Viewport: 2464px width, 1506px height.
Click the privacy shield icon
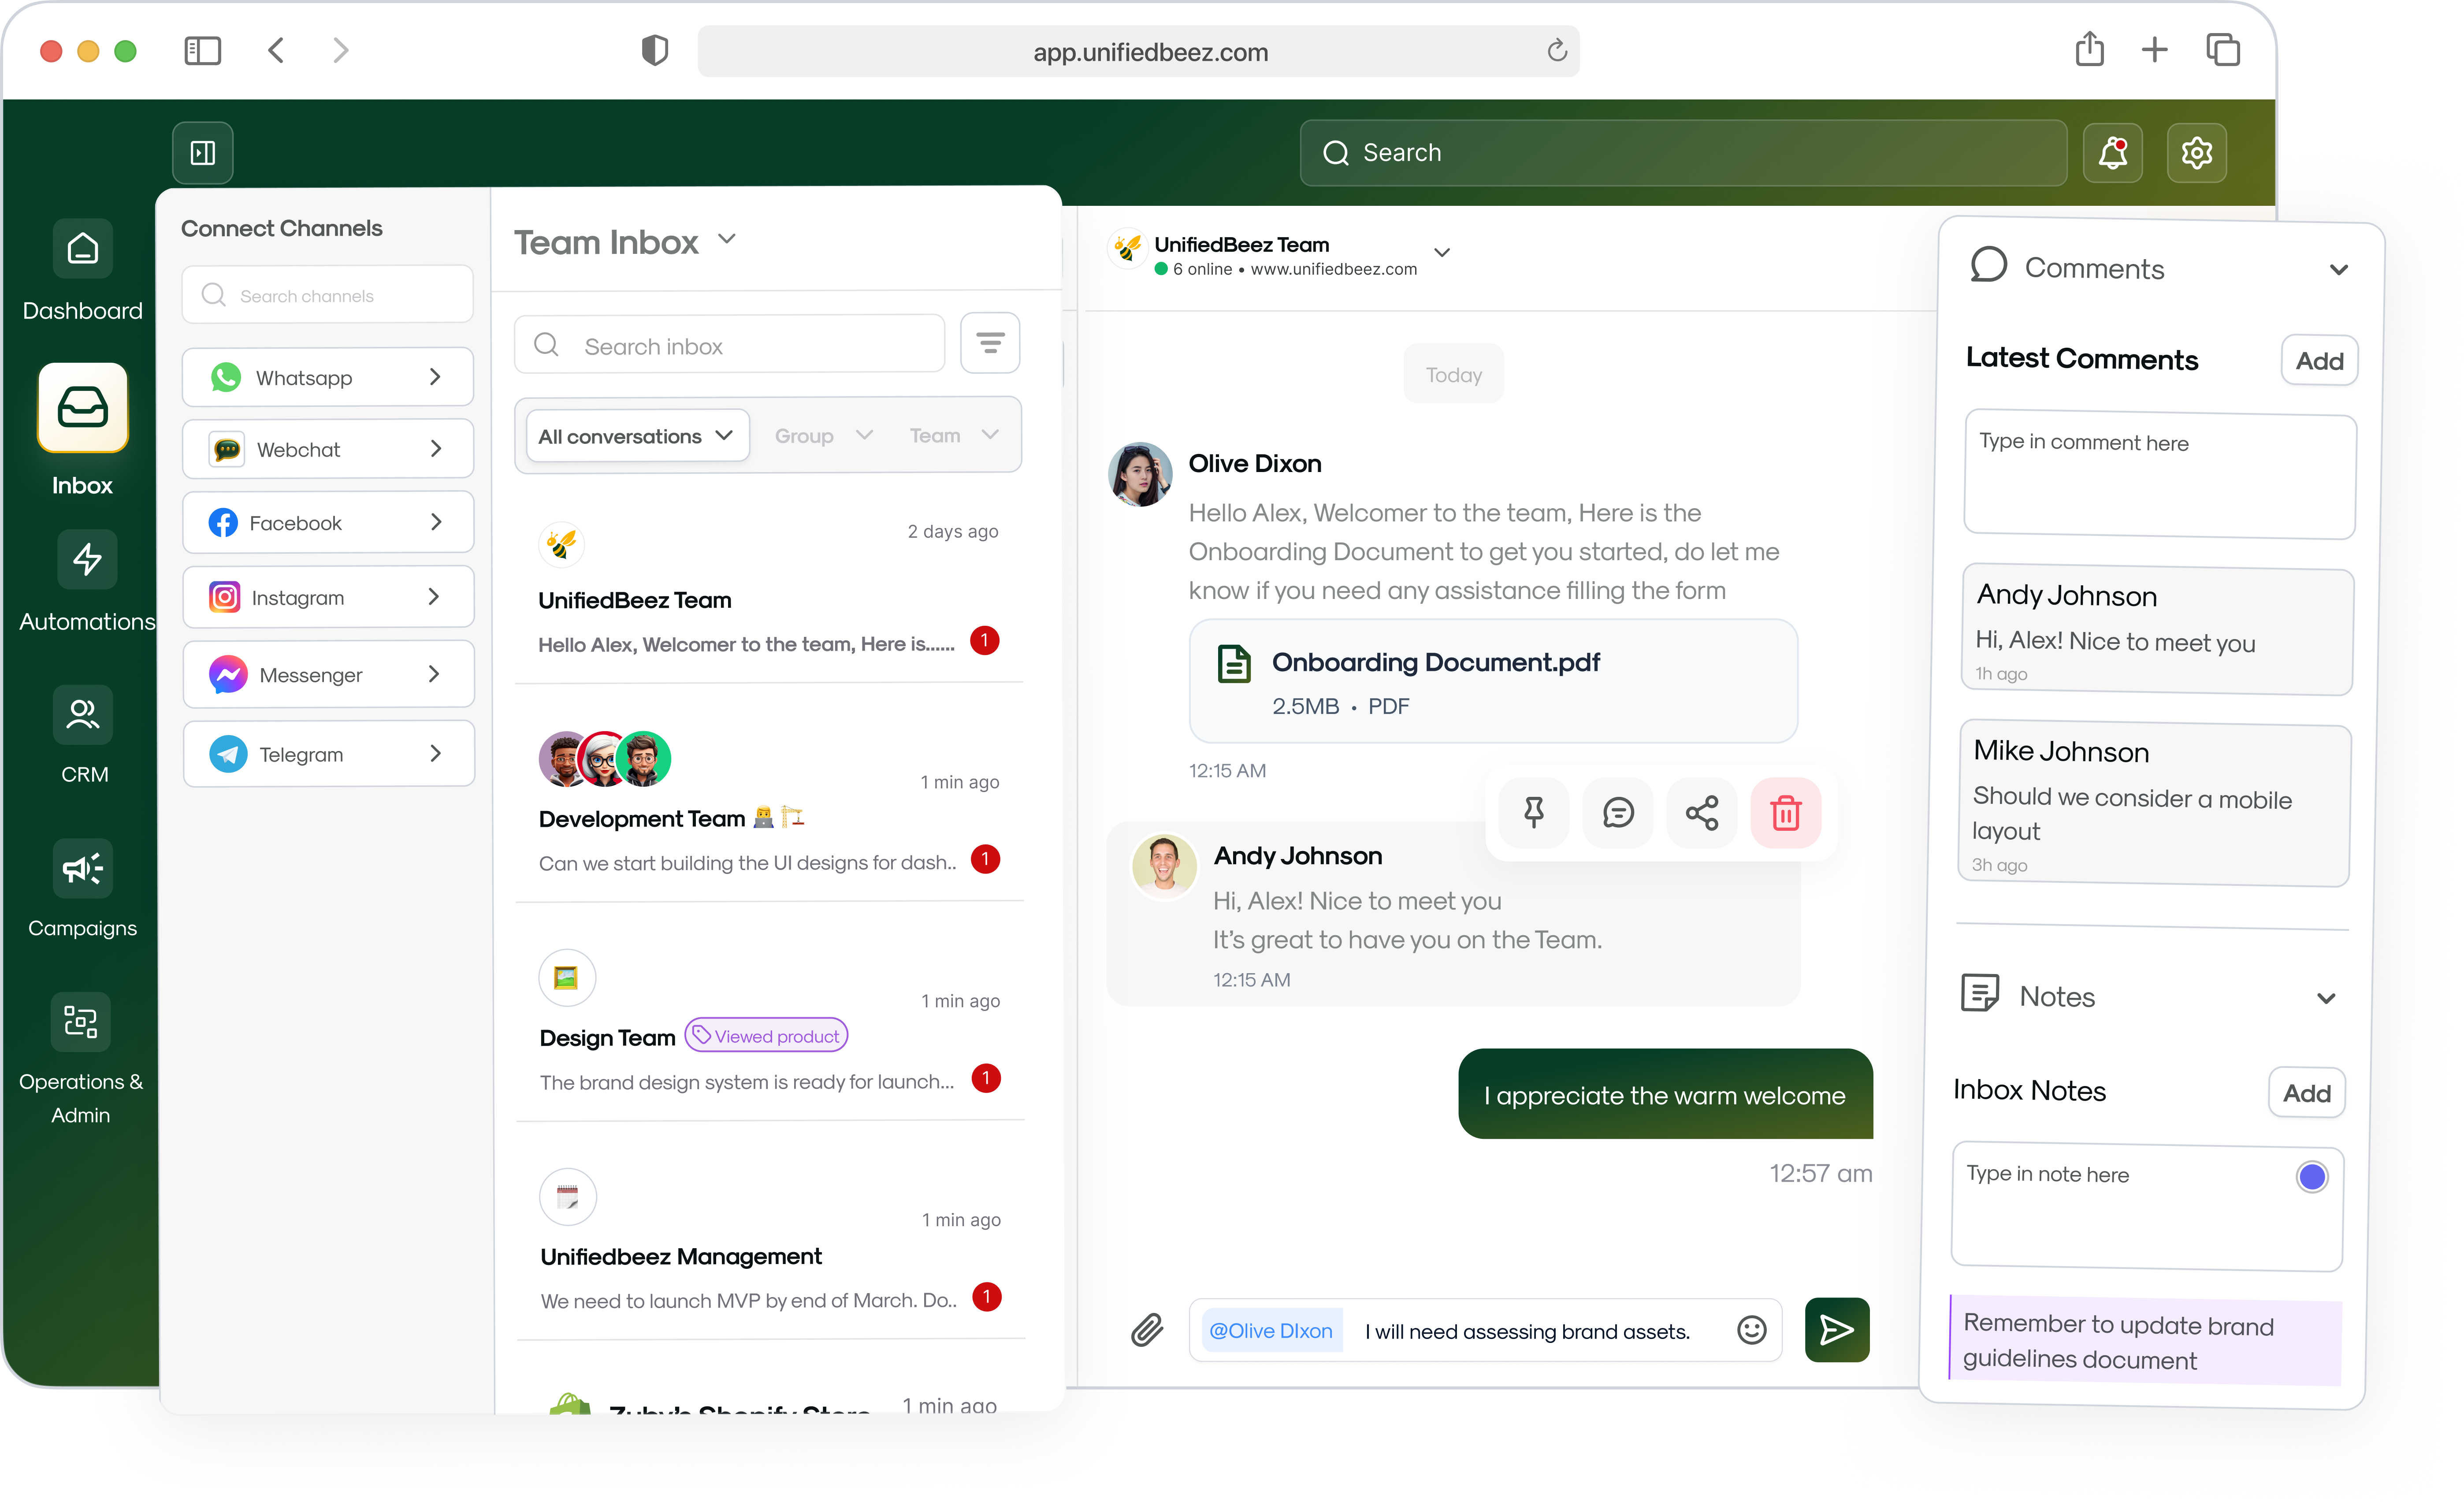click(654, 50)
